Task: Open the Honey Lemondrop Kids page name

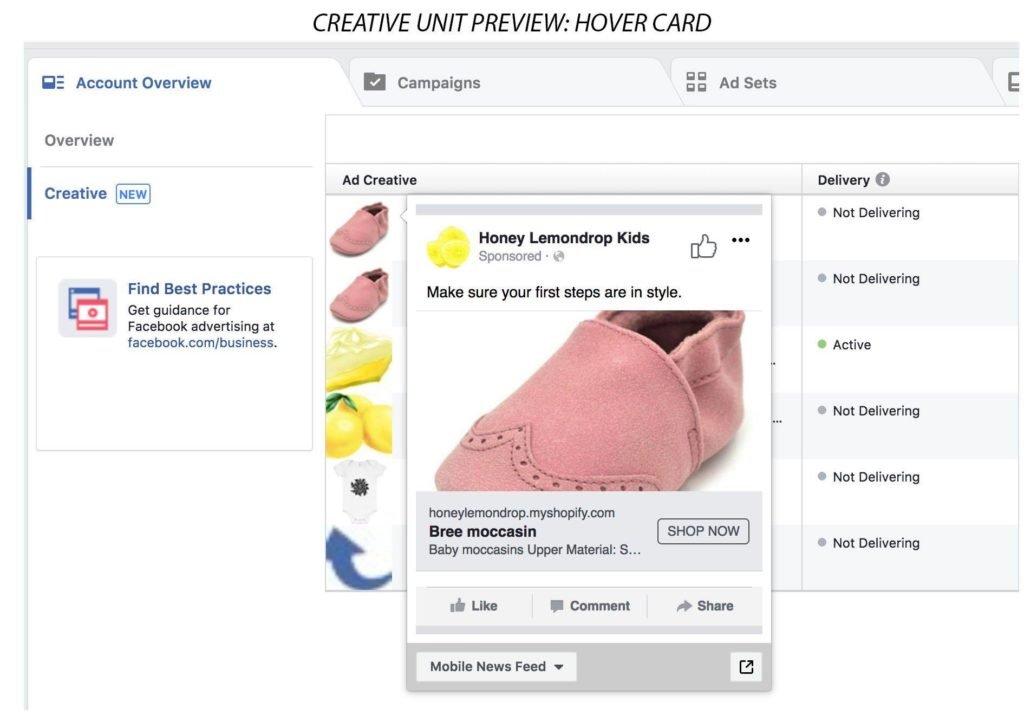Action: 564,238
